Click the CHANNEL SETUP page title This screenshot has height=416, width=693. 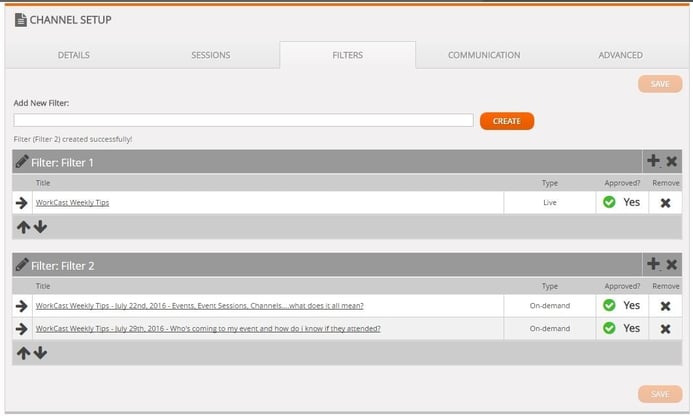pos(71,20)
